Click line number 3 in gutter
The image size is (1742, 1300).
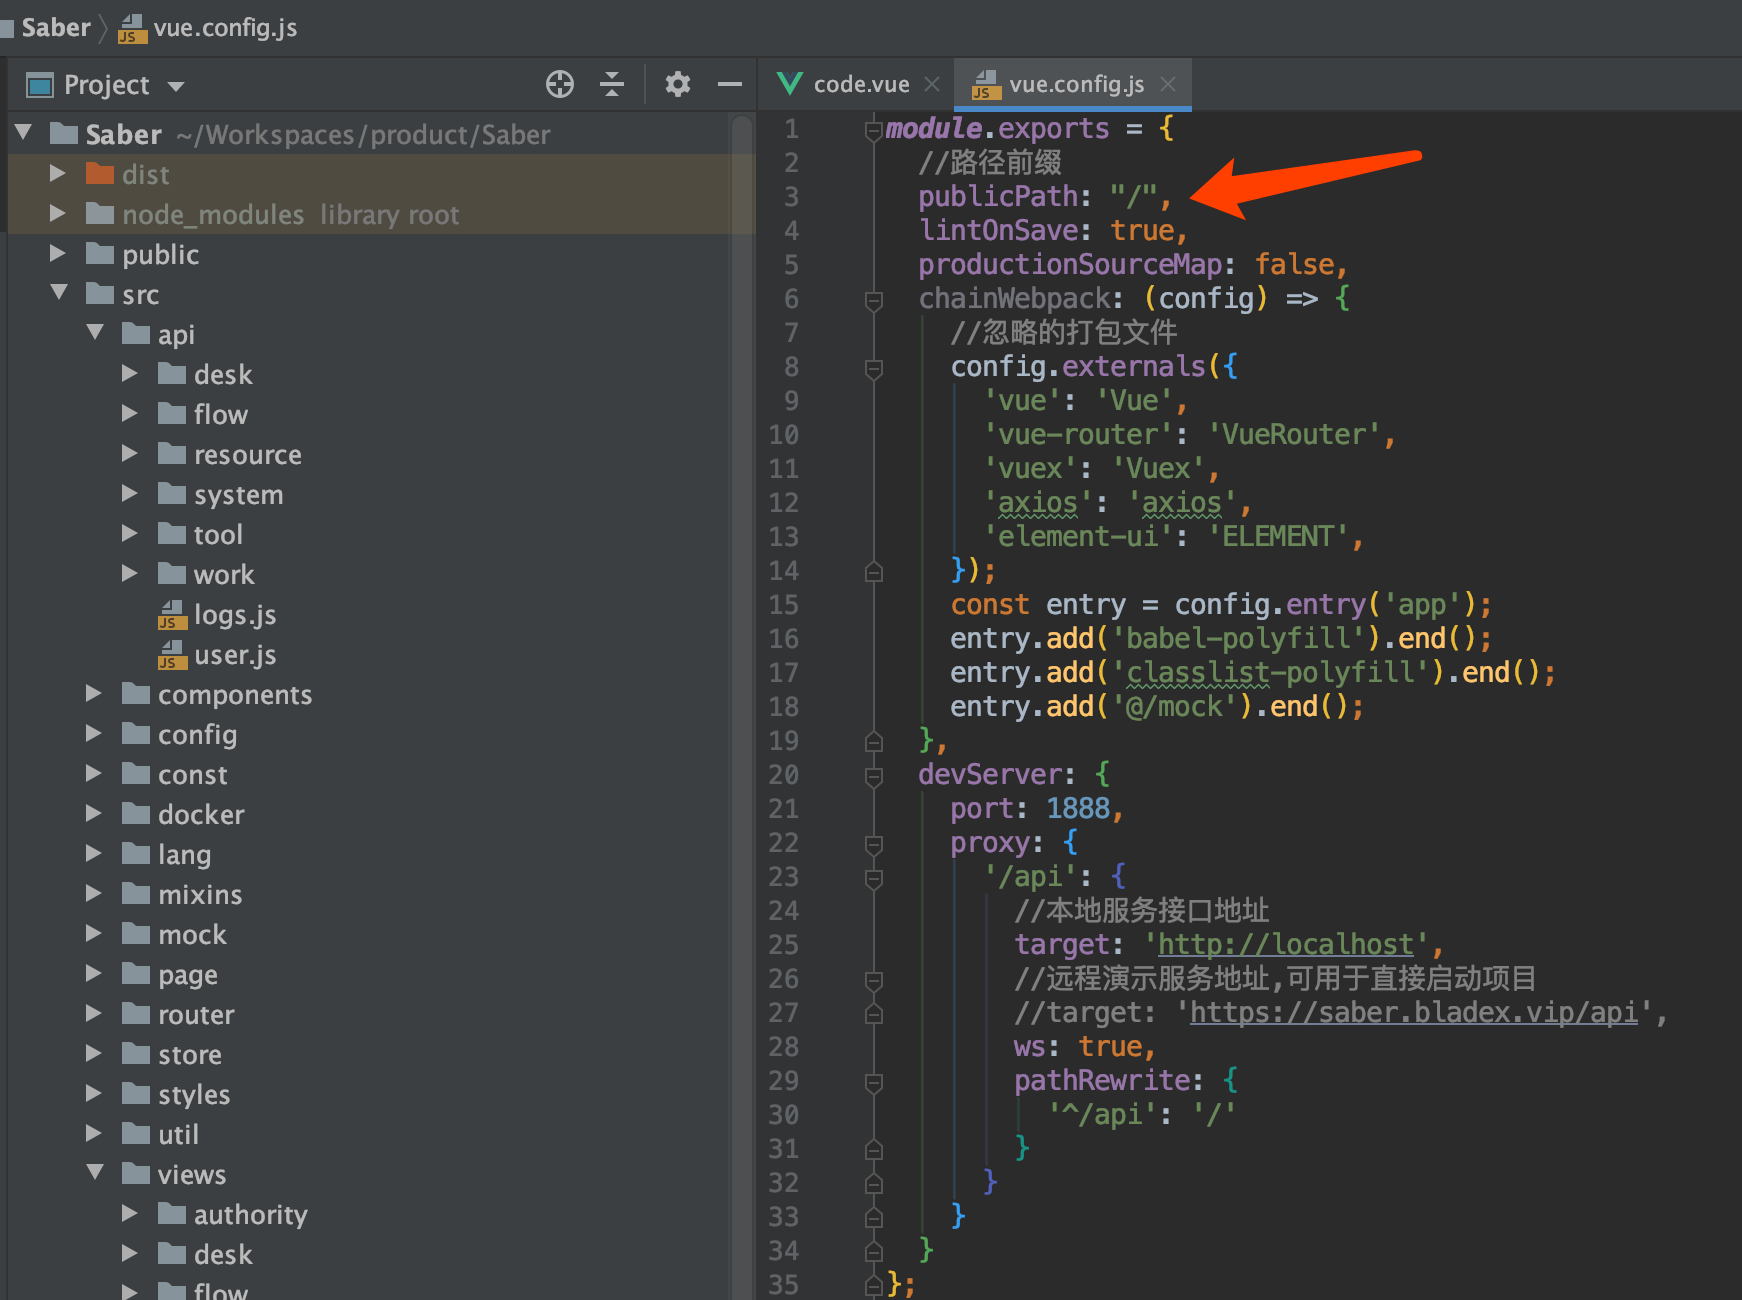coord(791,196)
